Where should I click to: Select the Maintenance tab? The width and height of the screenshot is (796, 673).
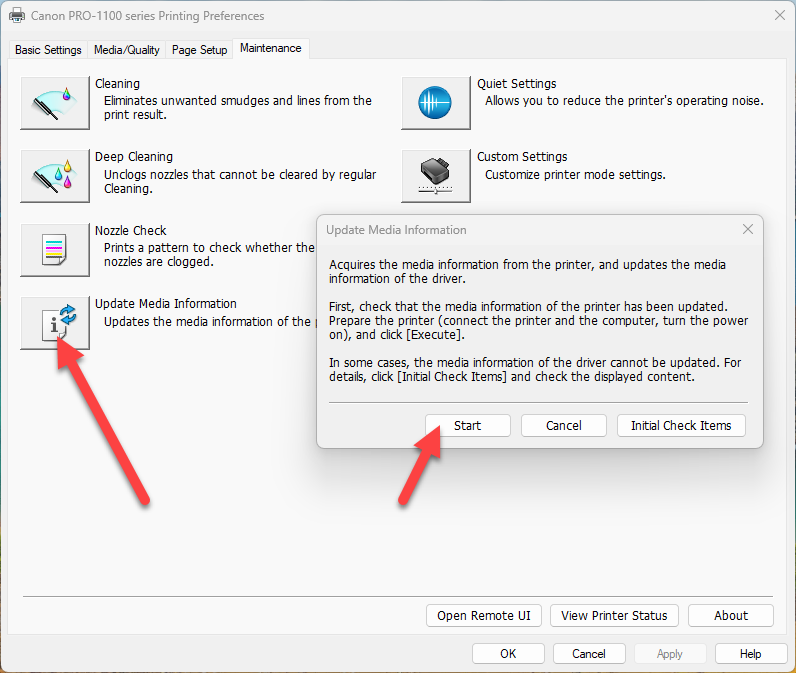pyautogui.click(x=270, y=49)
